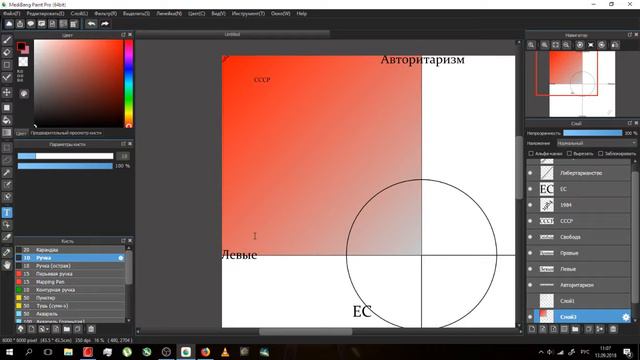Create layer folder in Layers panel
Screen dimensions: 640x360
click(575, 329)
